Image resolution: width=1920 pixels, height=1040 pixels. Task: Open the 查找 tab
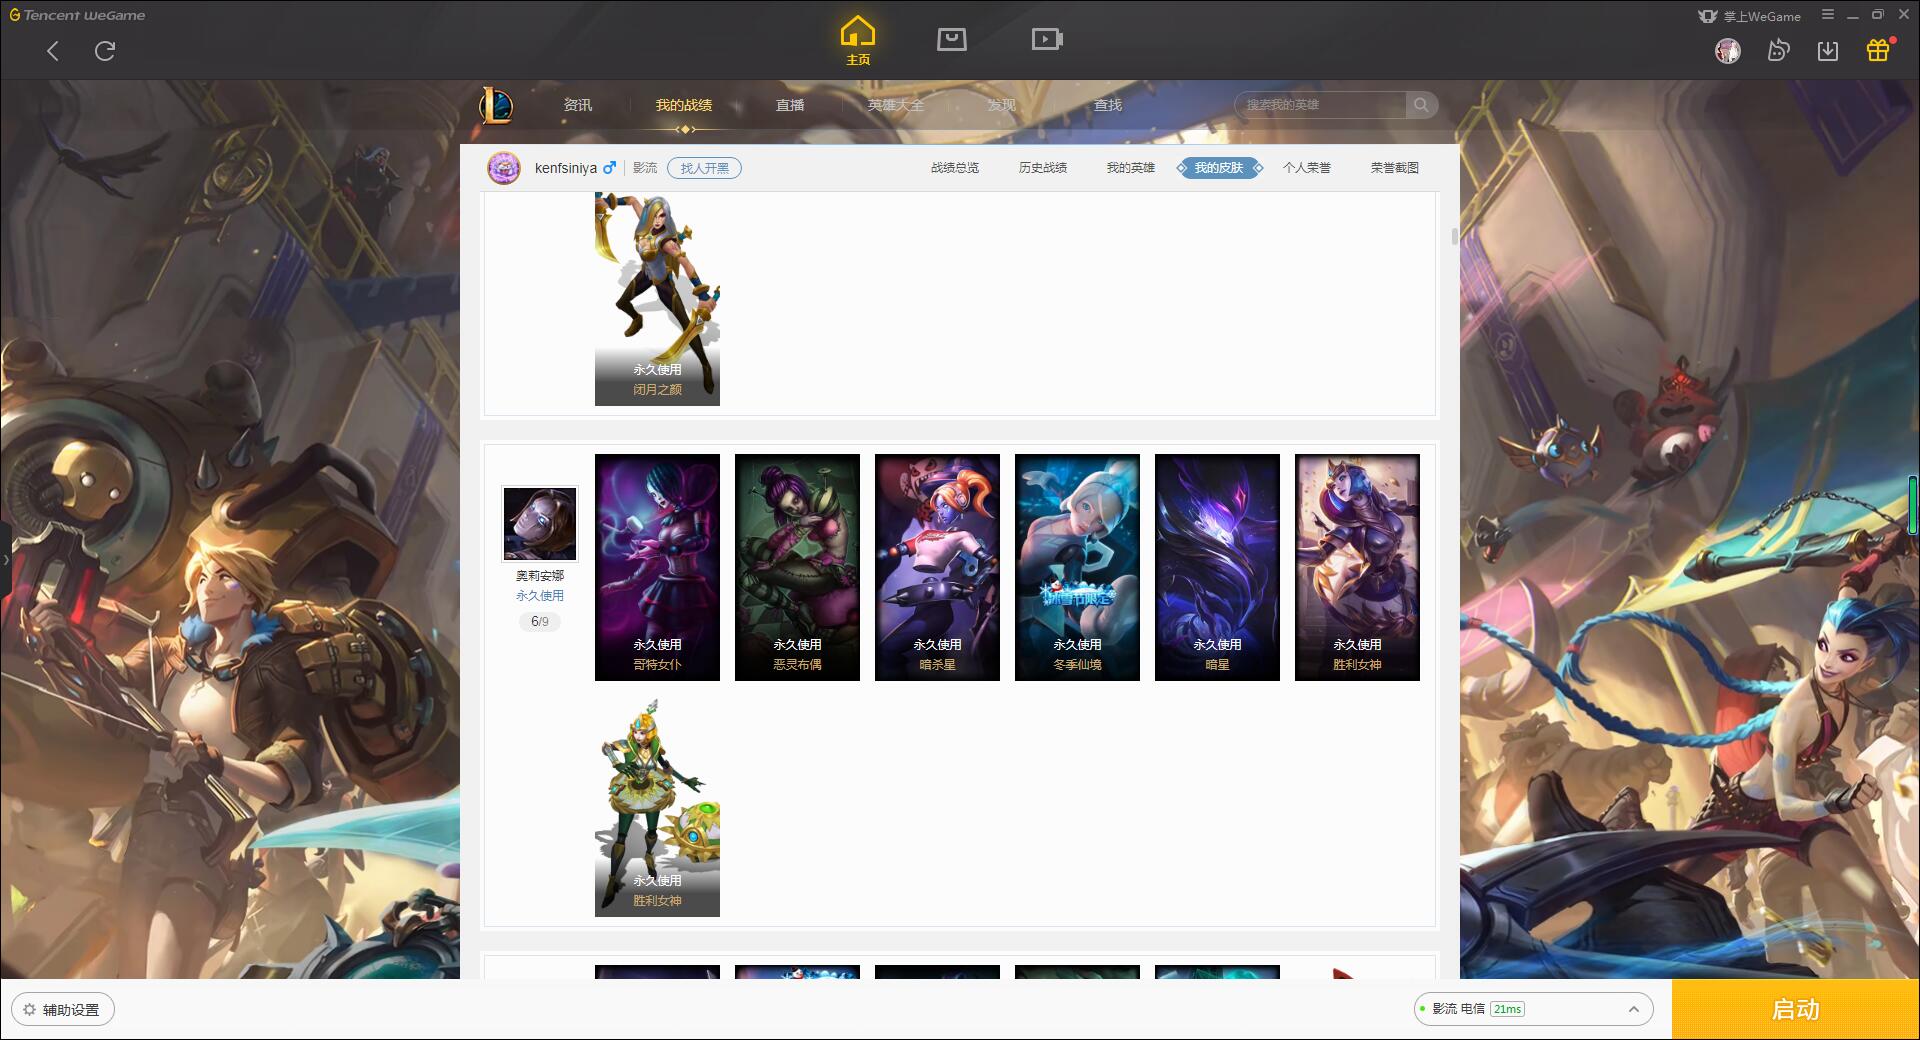(x=1108, y=105)
